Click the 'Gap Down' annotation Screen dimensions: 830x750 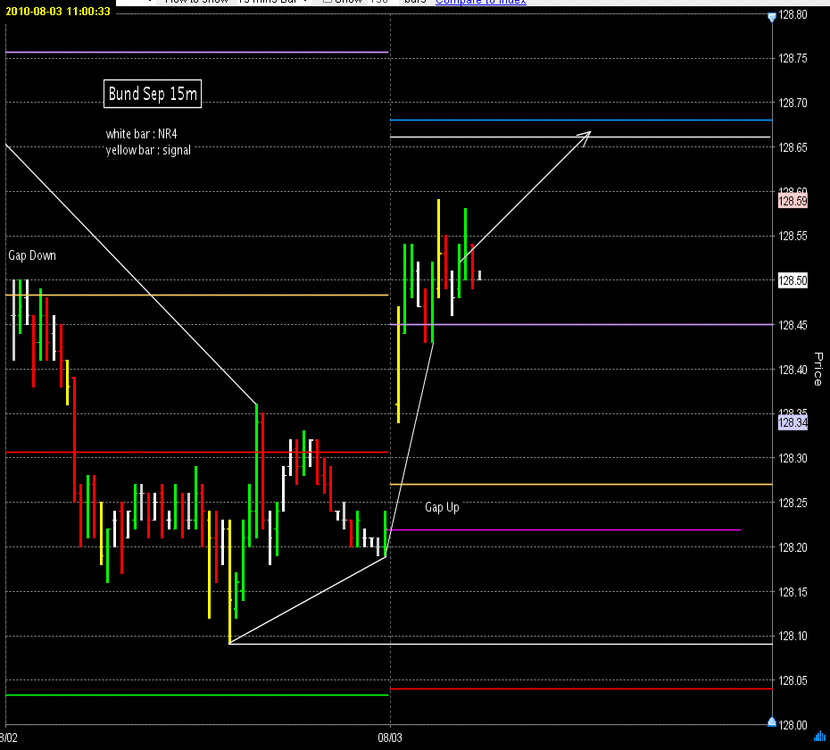32,255
